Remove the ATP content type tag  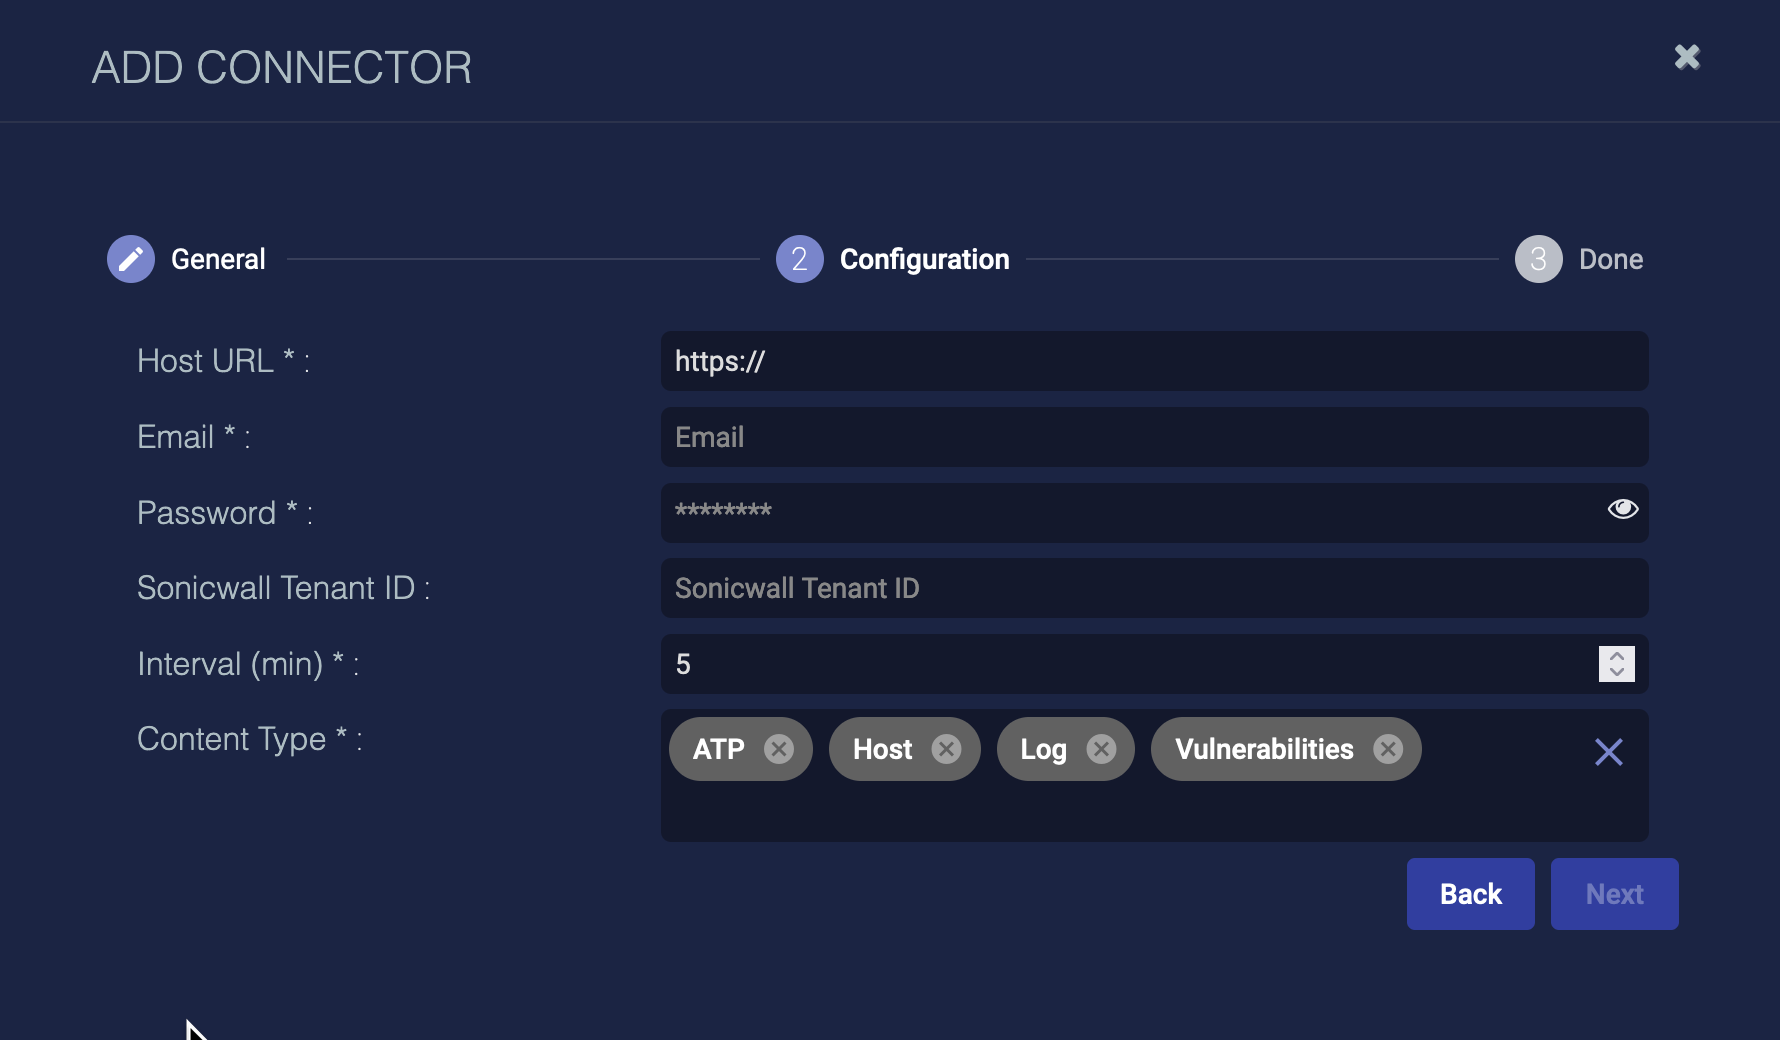[779, 749]
